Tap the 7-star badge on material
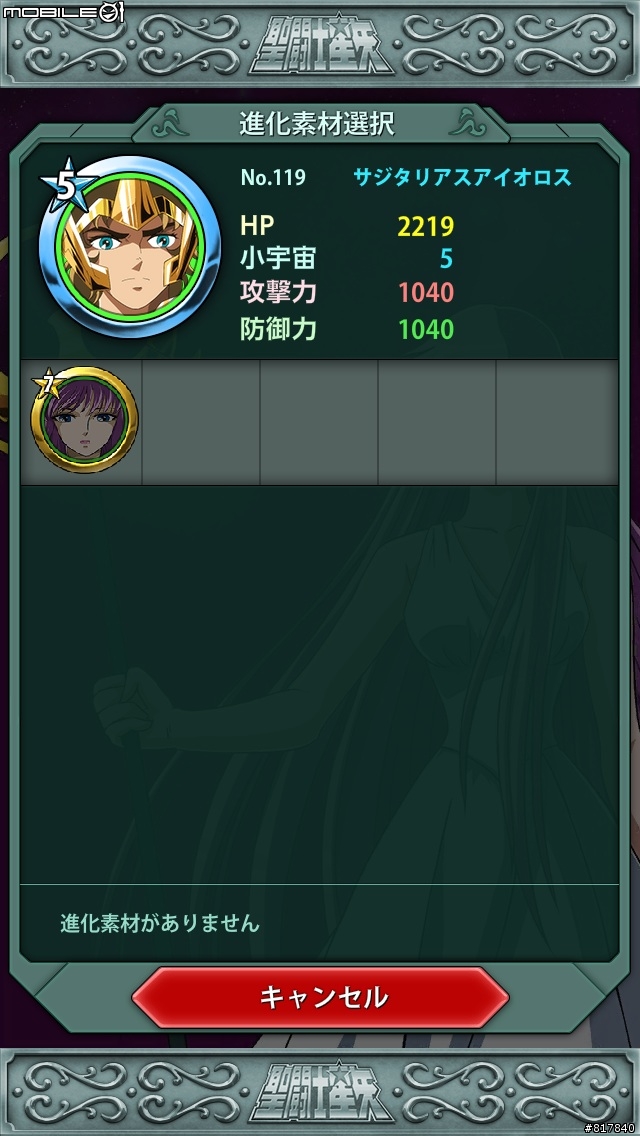Screen dimensions: 640x1136 coord(47,385)
